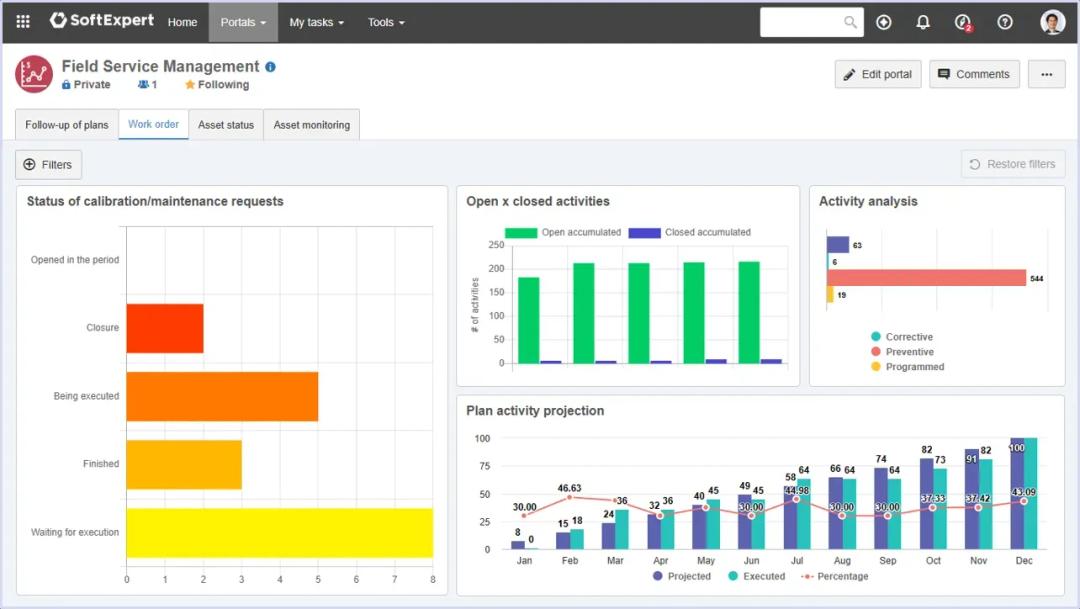The height and width of the screenshot is (609, 1080).
Task: Switch to the Asset status tab
Action: 226,125
